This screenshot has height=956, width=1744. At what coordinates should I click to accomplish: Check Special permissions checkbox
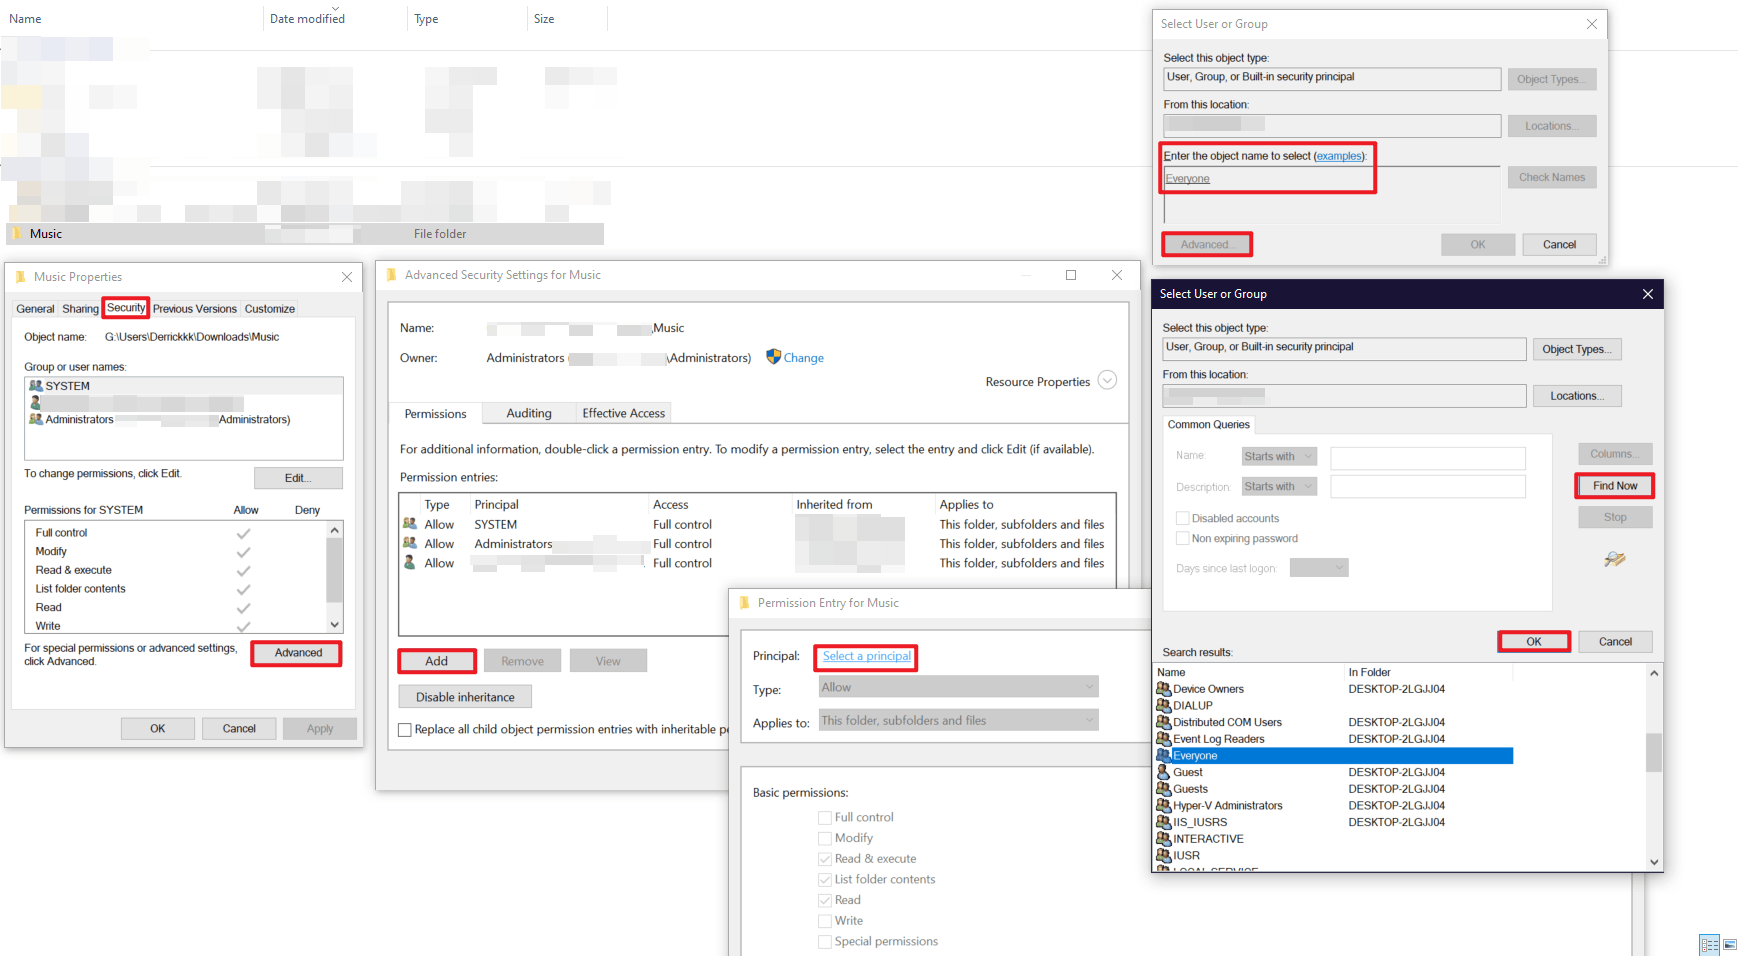[825, 941]
